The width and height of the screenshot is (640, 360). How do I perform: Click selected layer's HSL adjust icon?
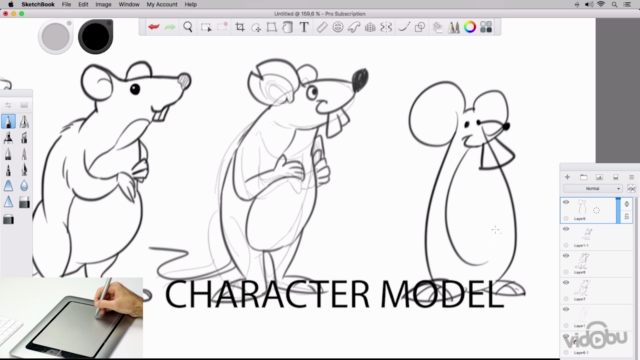[x=627, y=204]
